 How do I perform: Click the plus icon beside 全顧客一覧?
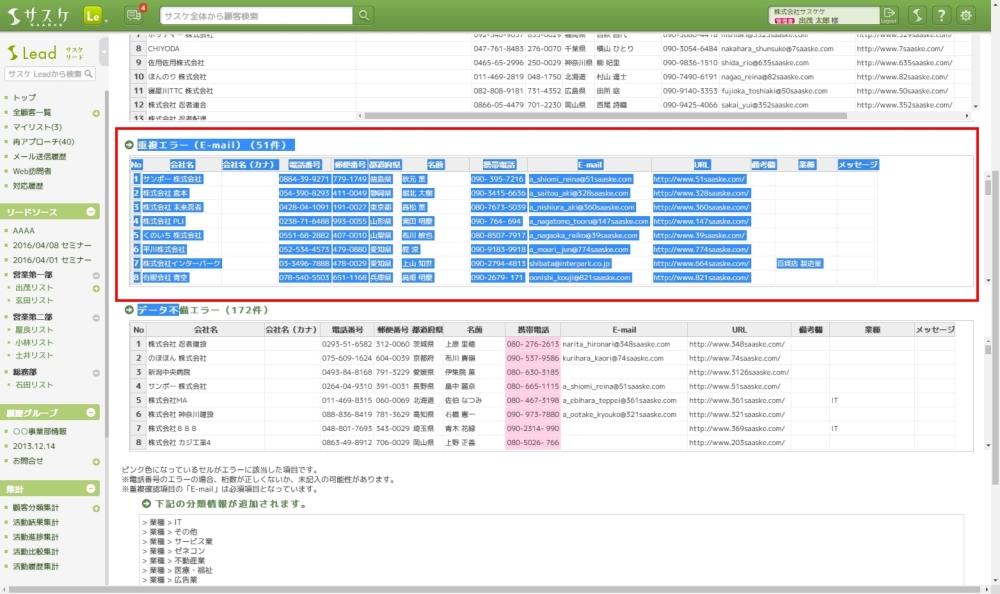(x=96, y=113)
